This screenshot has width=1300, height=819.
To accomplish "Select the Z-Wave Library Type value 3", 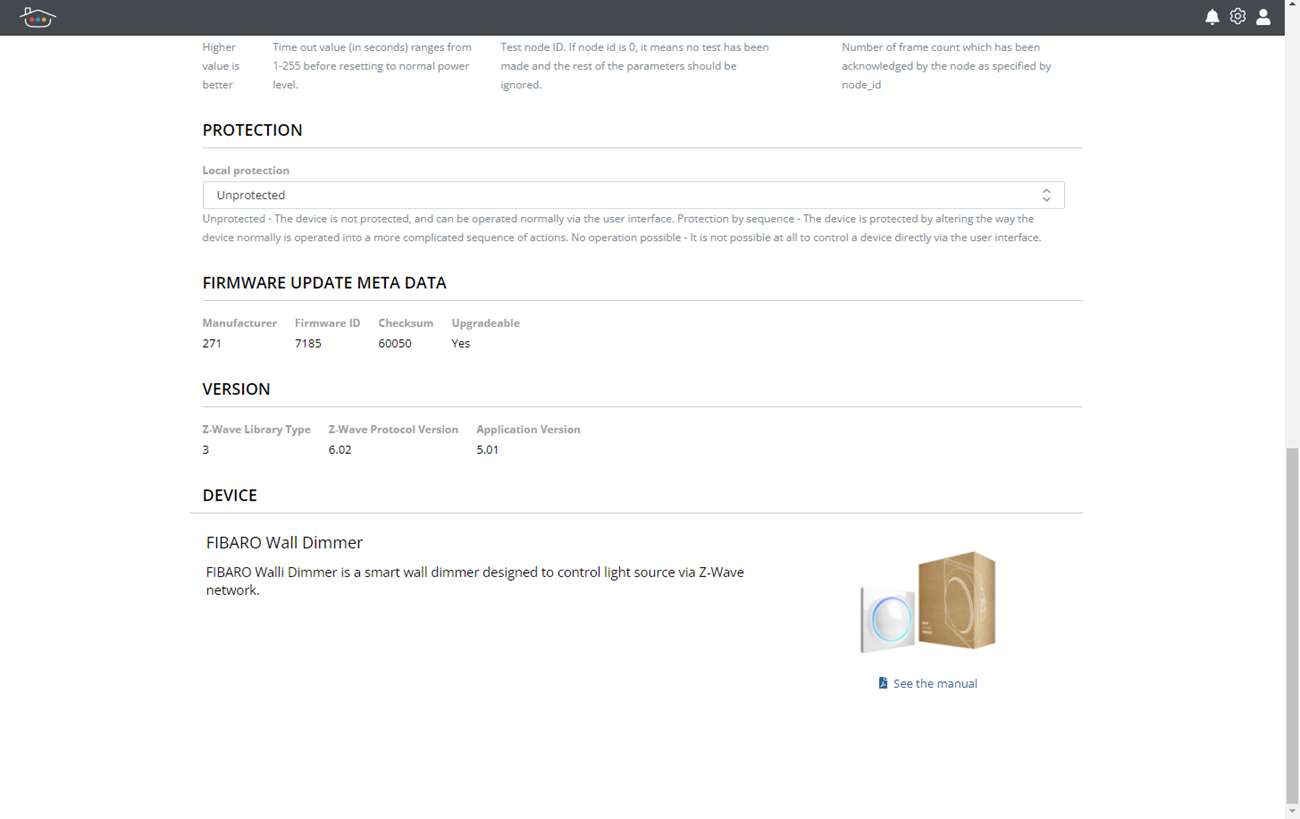I will pos(206,450).
